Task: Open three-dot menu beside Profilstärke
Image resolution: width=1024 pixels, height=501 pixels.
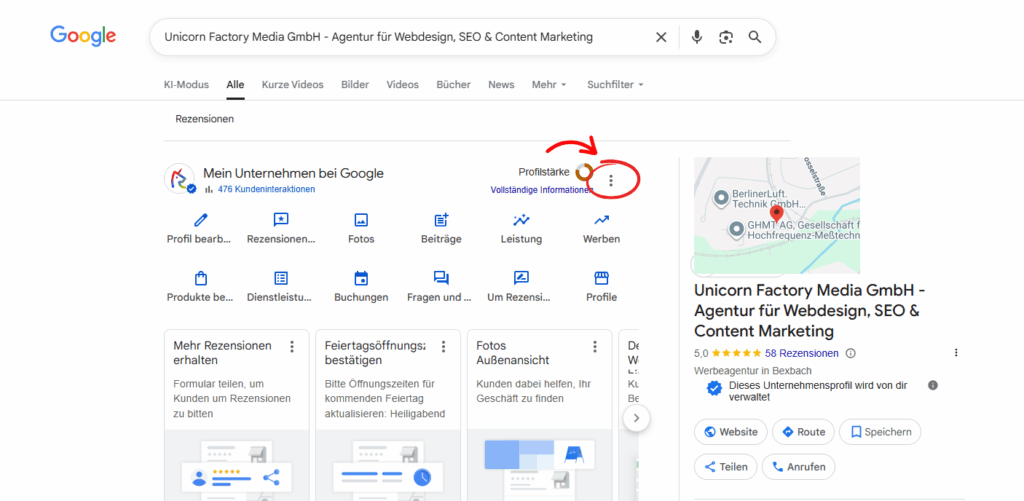Action: pos(611,180)
